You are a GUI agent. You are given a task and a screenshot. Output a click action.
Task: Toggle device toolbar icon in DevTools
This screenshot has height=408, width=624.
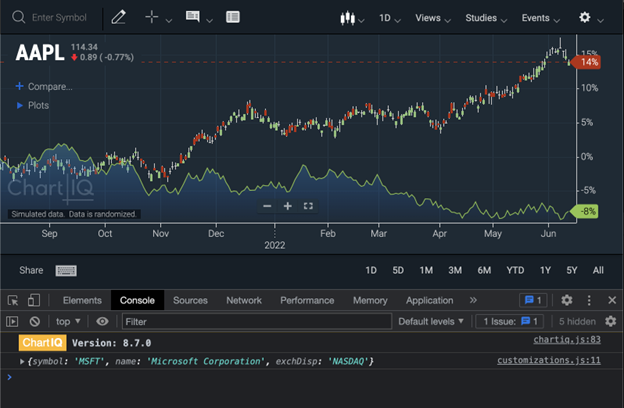pos(34,300)
